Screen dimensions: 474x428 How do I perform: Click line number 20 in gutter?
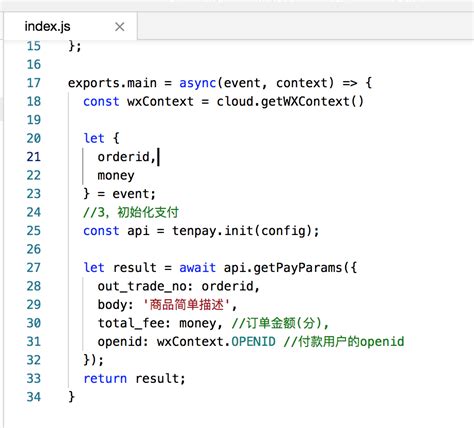pos(34,138)
